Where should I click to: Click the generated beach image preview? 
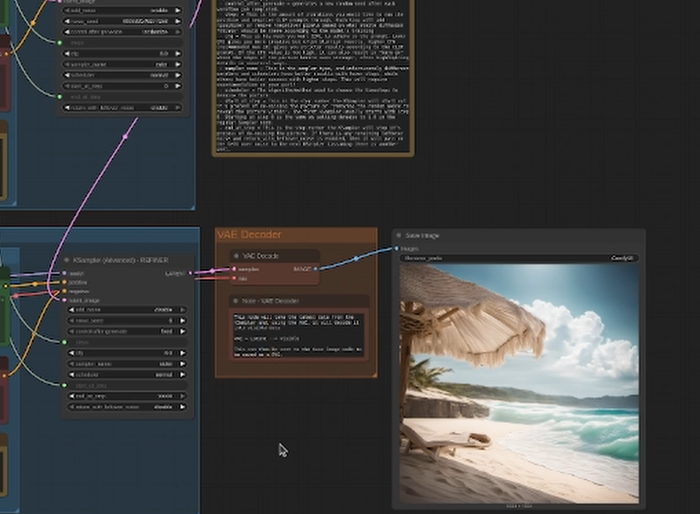pyautogui.click(x=518, y=385)
